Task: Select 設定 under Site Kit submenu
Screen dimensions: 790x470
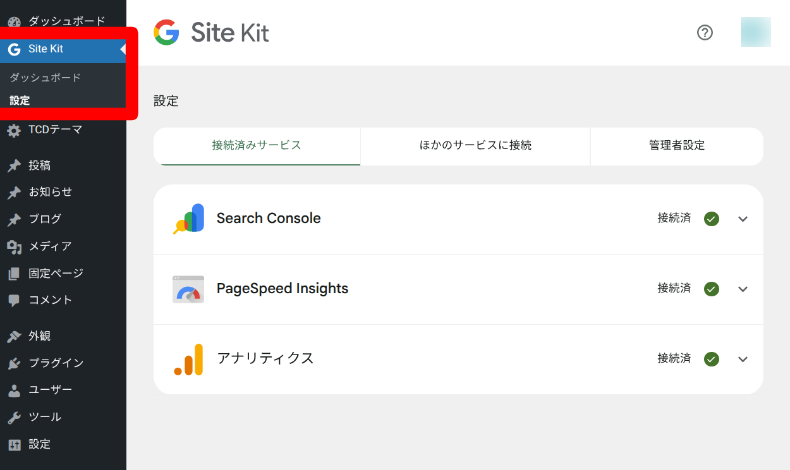Action: pos(20,101)
